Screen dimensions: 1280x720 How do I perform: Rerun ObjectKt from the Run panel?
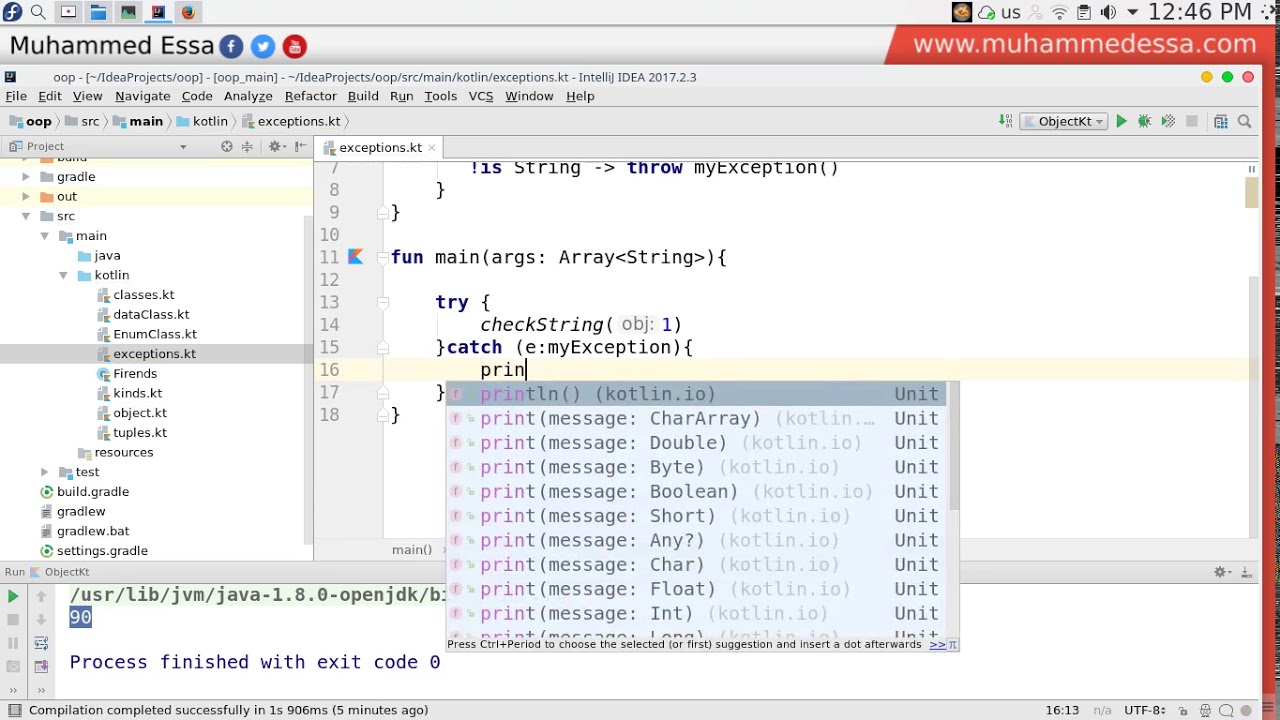(x=13, y=596)
